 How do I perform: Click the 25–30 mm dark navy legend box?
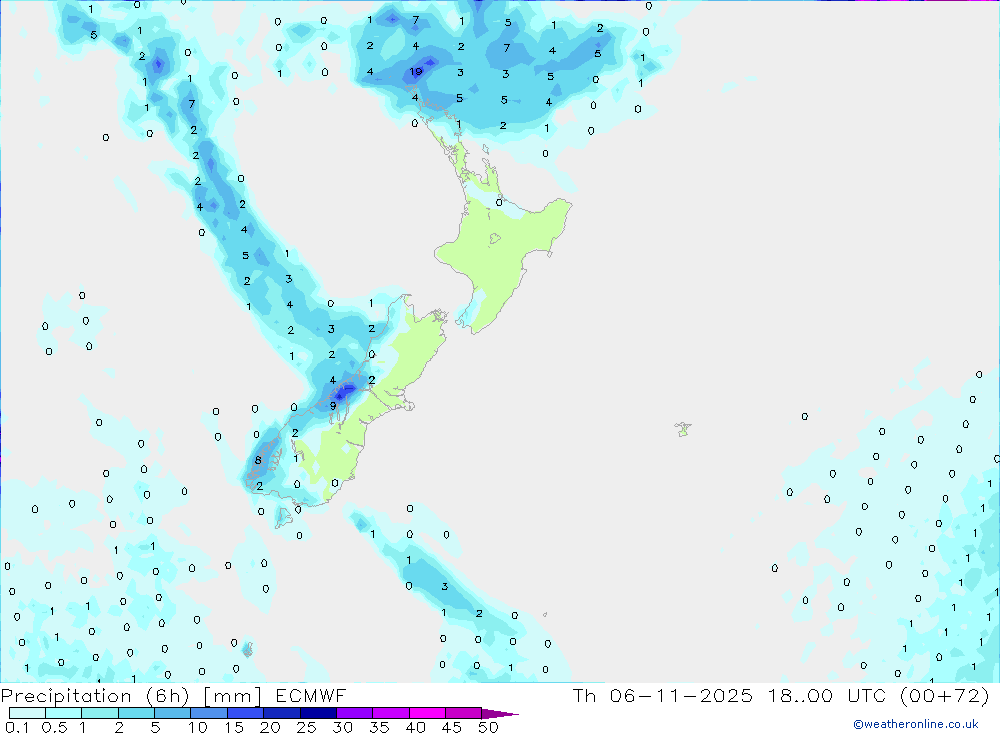[318, 713]
